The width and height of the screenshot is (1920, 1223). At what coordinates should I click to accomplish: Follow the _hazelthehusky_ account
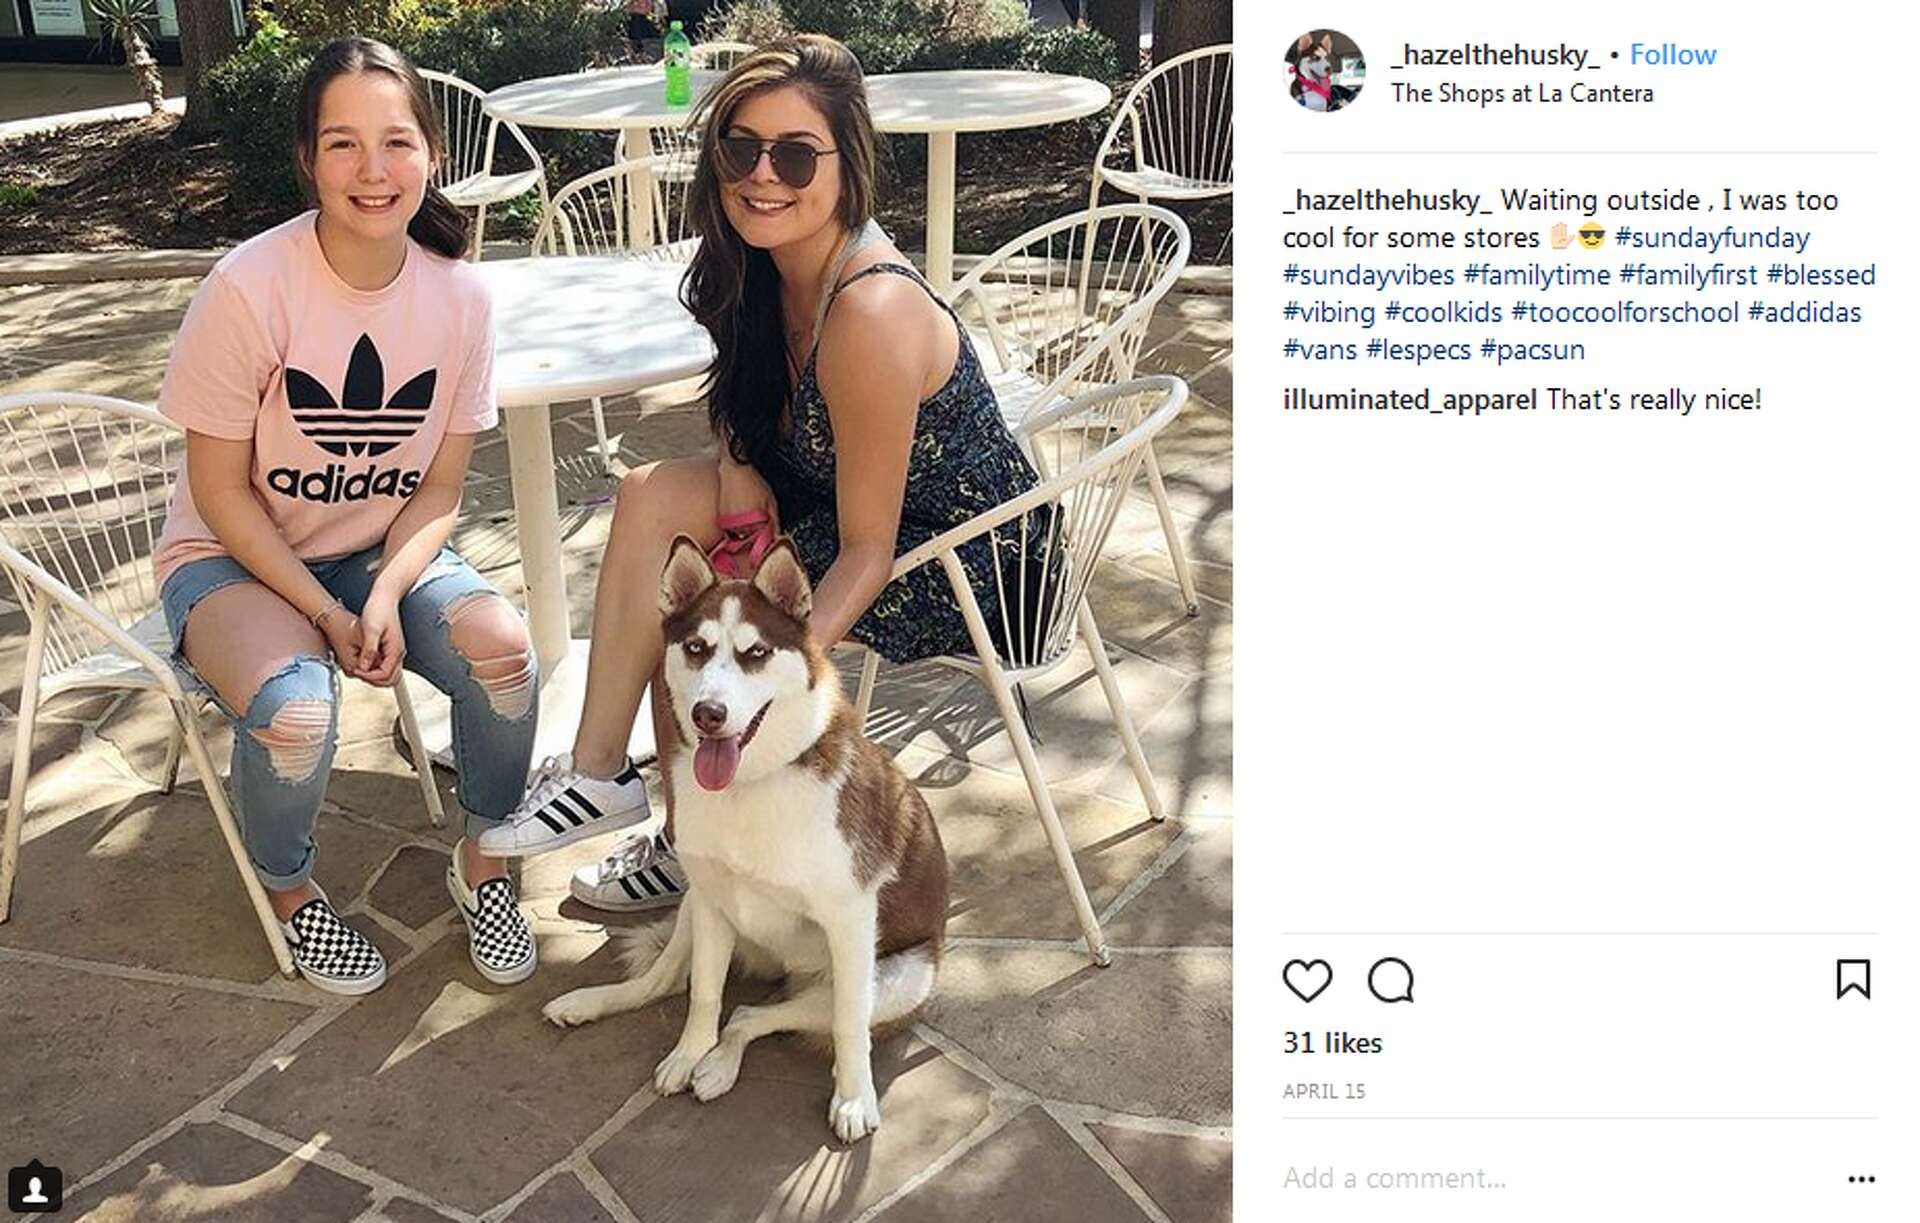(1673, 54)
